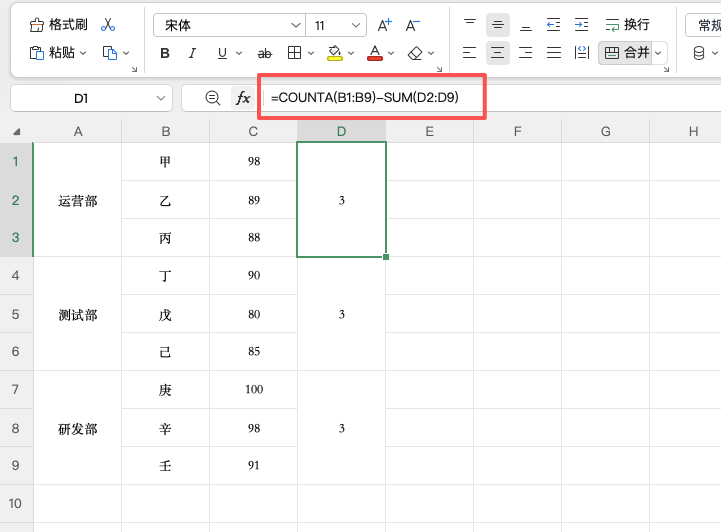Image resolution: width=721 pixels, height=532 pixels.
Task: Open the font group dialog launcher
Action: [439, 69]
